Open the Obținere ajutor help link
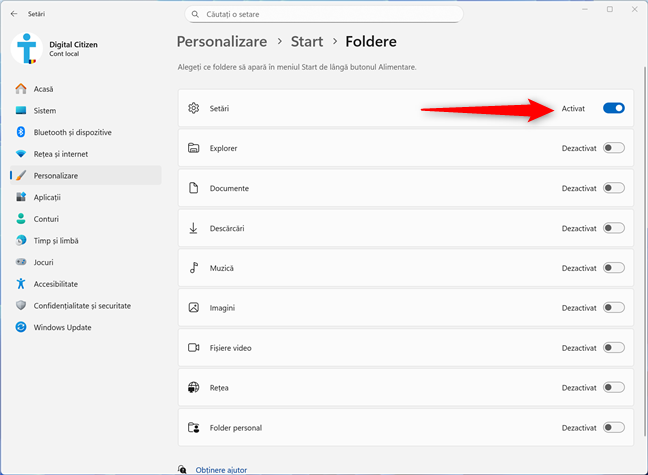The width and height of the screenshot is (648, 475). [220, 469]
